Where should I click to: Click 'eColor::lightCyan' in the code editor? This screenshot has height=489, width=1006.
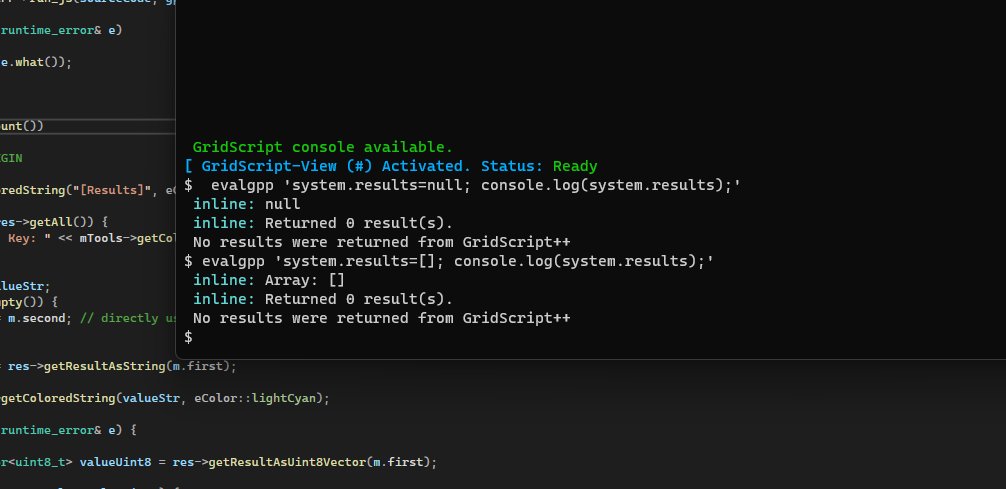tap(255, 398)
